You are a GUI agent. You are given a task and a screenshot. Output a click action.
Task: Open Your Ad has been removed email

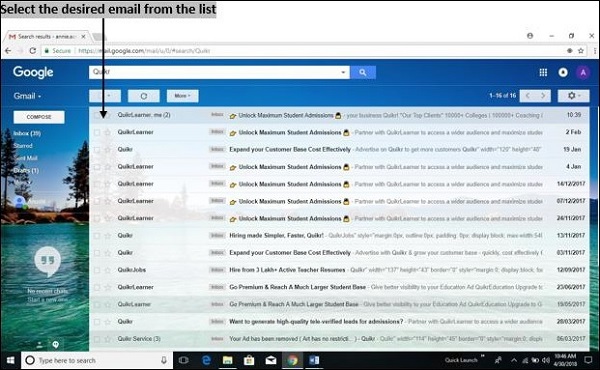[339, 339]
